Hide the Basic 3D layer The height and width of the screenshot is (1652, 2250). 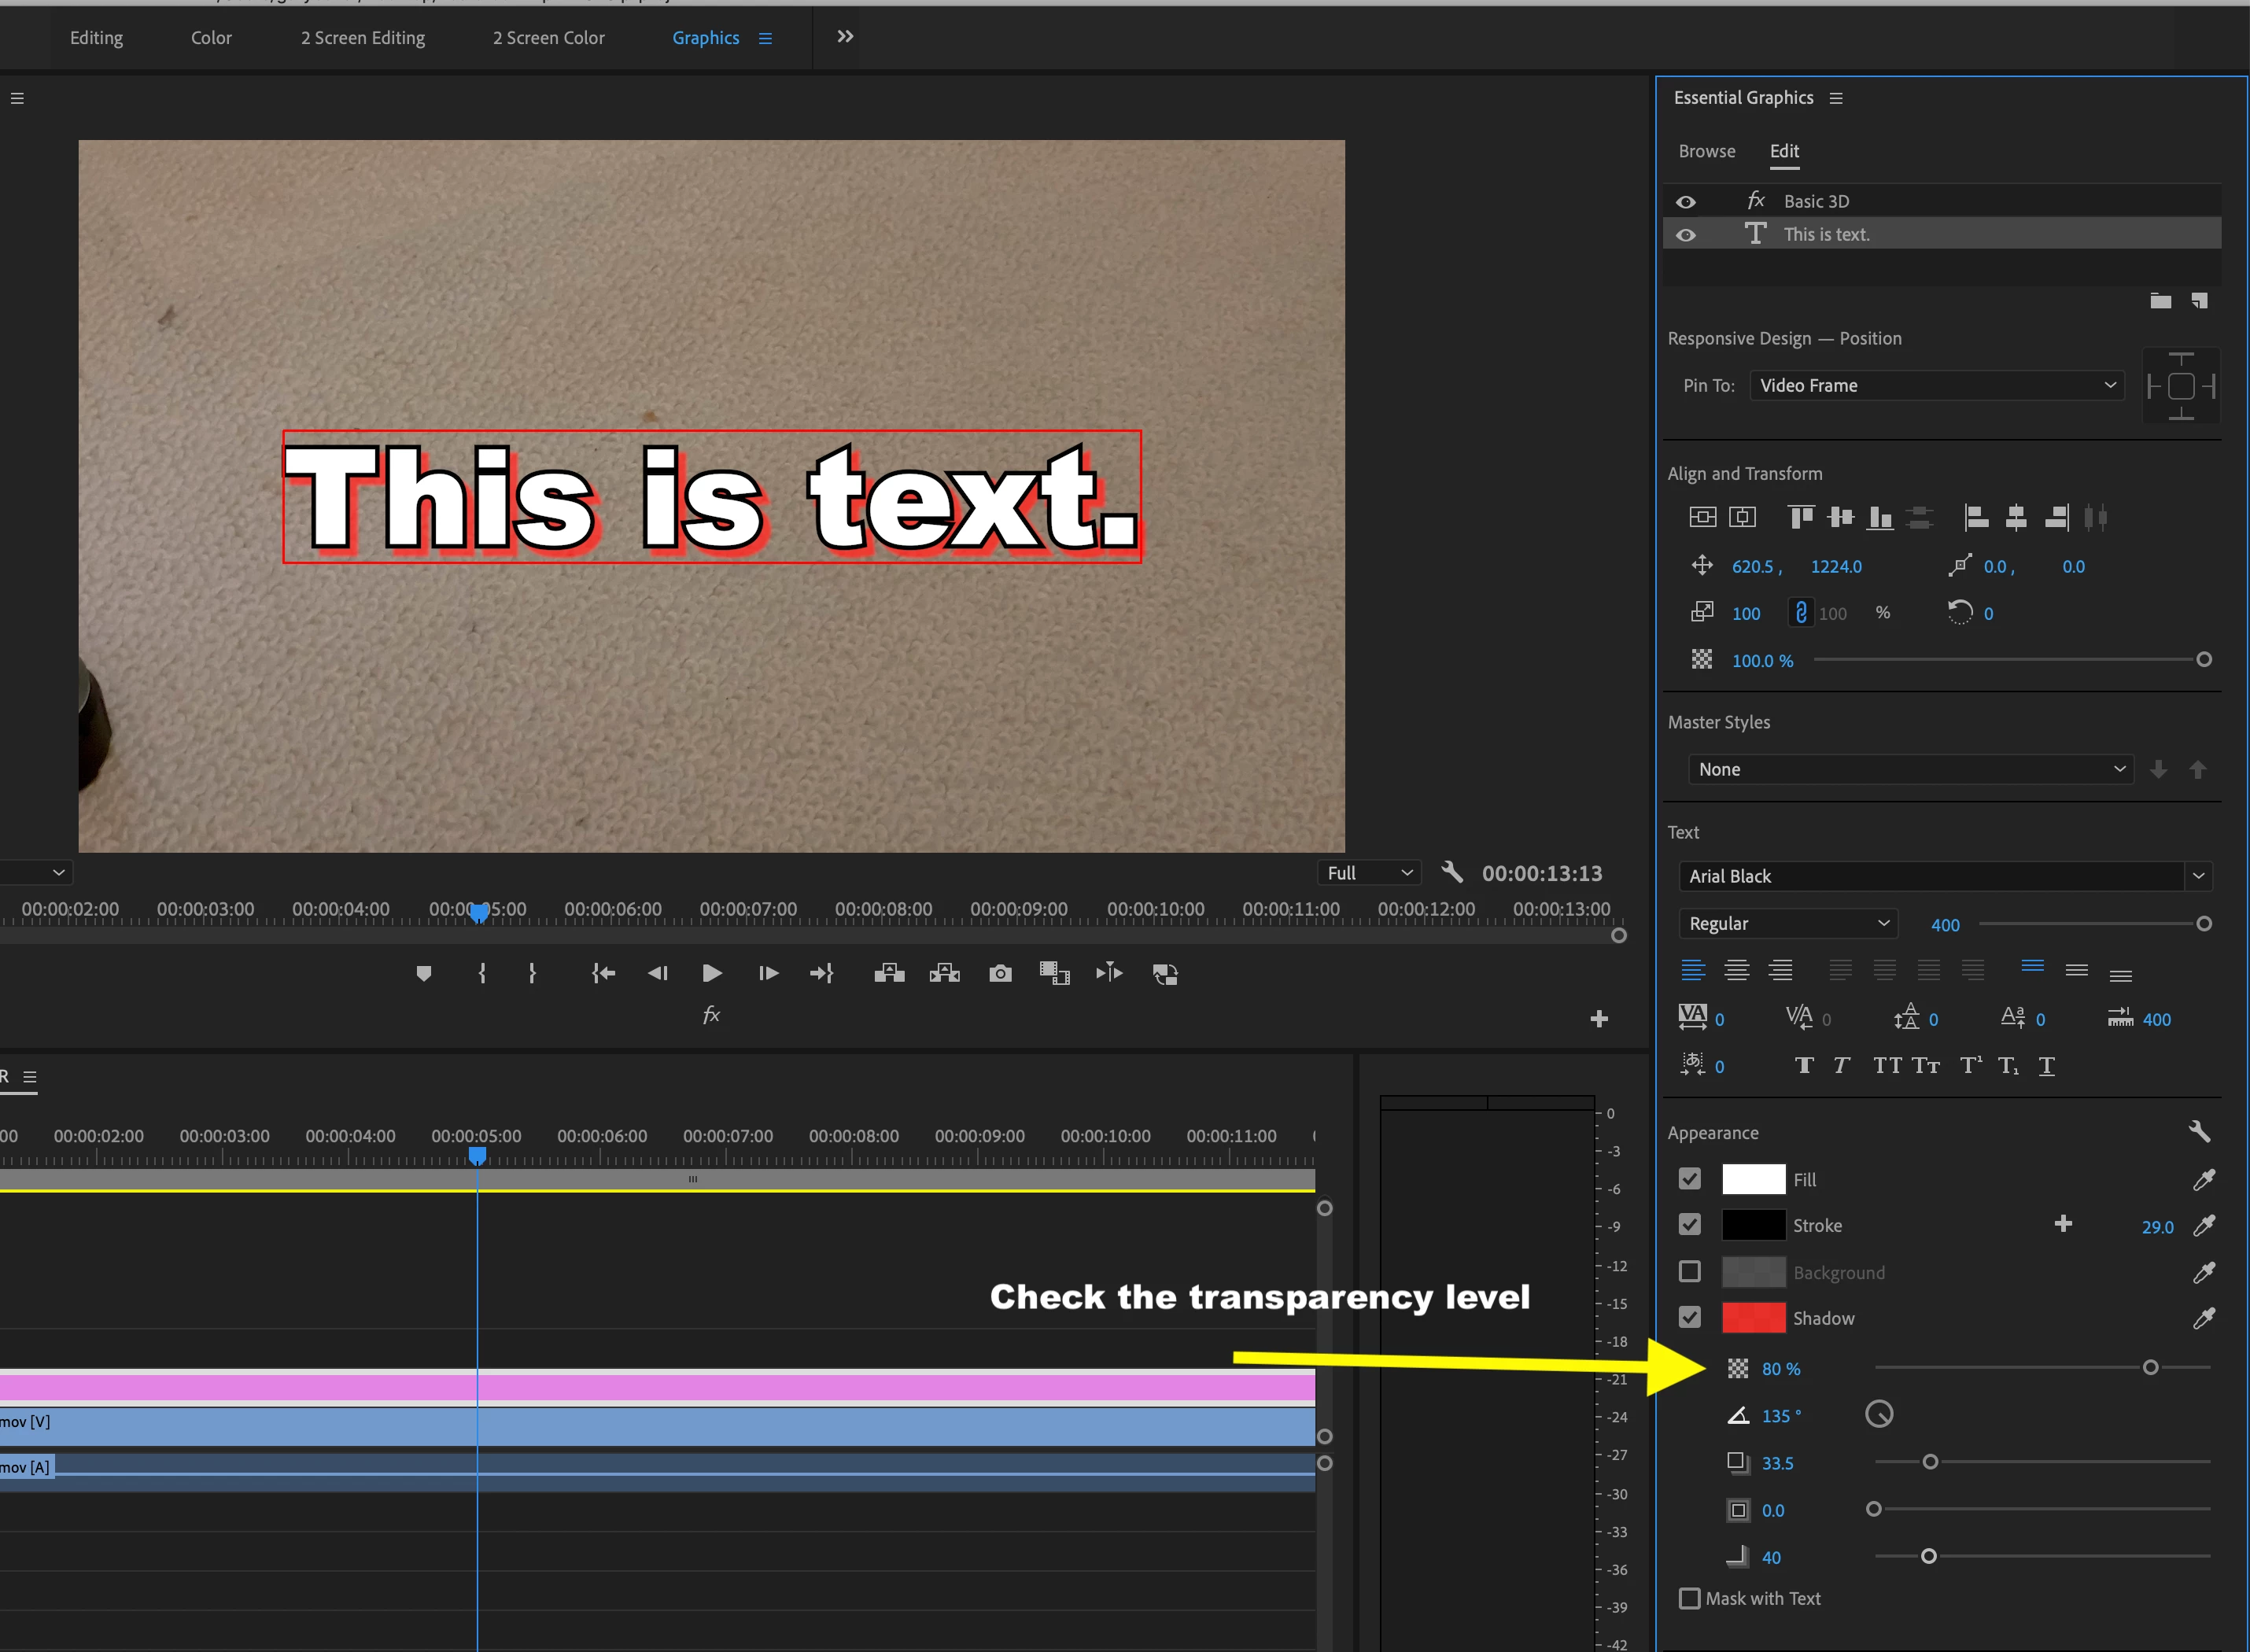pos(1686,202)
